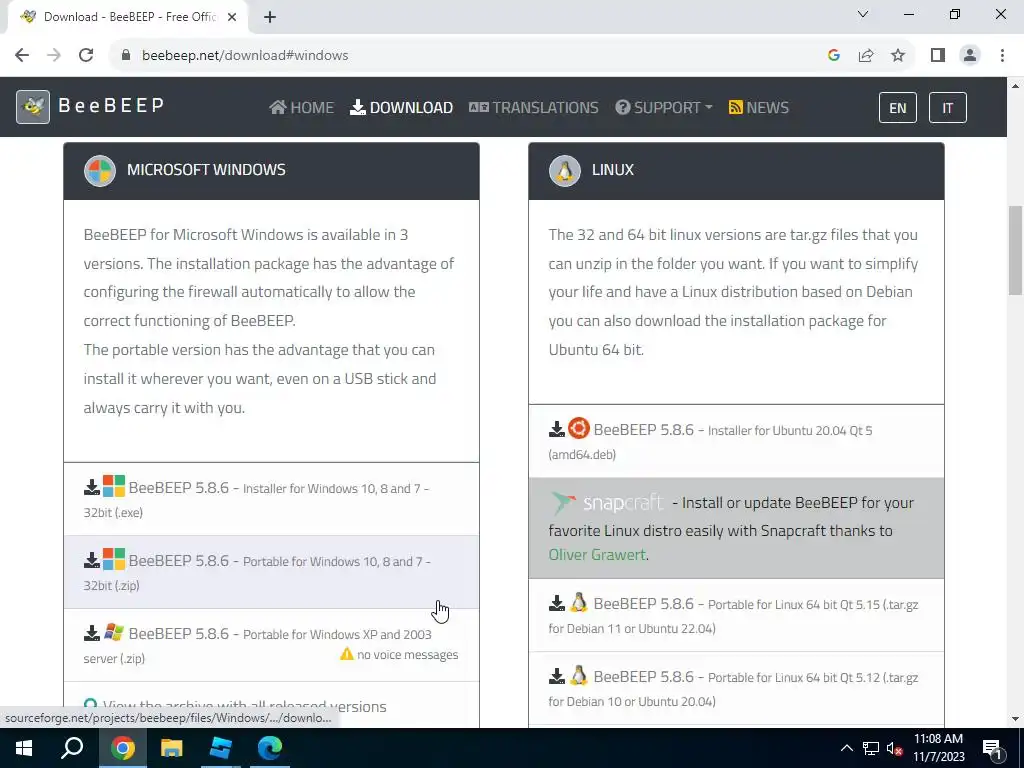Click the Linux penguin round logo icon

565,171
